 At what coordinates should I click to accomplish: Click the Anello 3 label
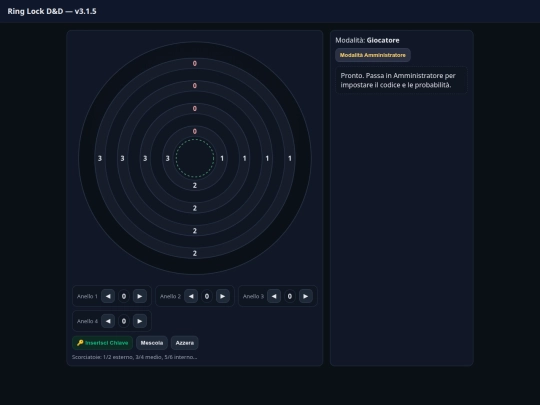pyautogui.click(x=253, y=296)
